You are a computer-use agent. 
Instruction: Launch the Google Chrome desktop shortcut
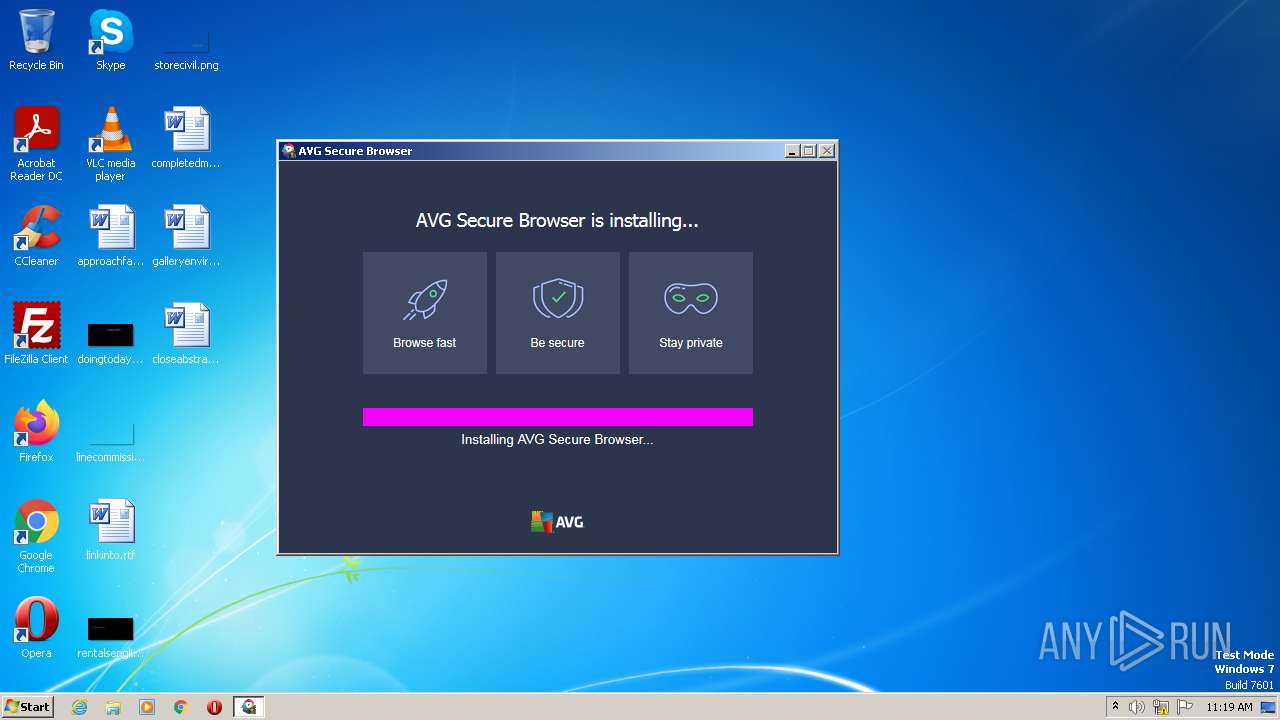point(36,536)
